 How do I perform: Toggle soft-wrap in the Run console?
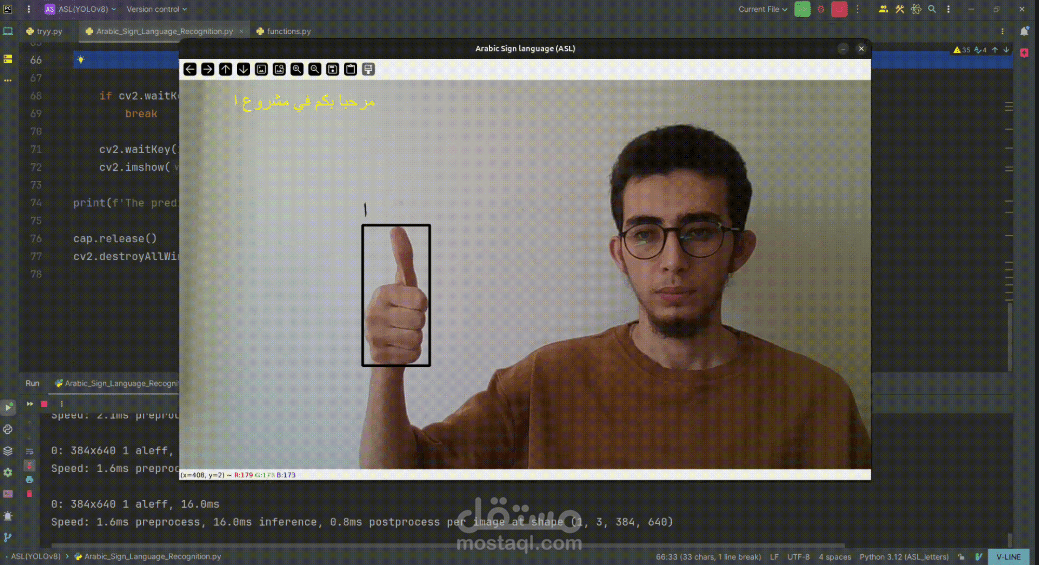coord(29,451)
